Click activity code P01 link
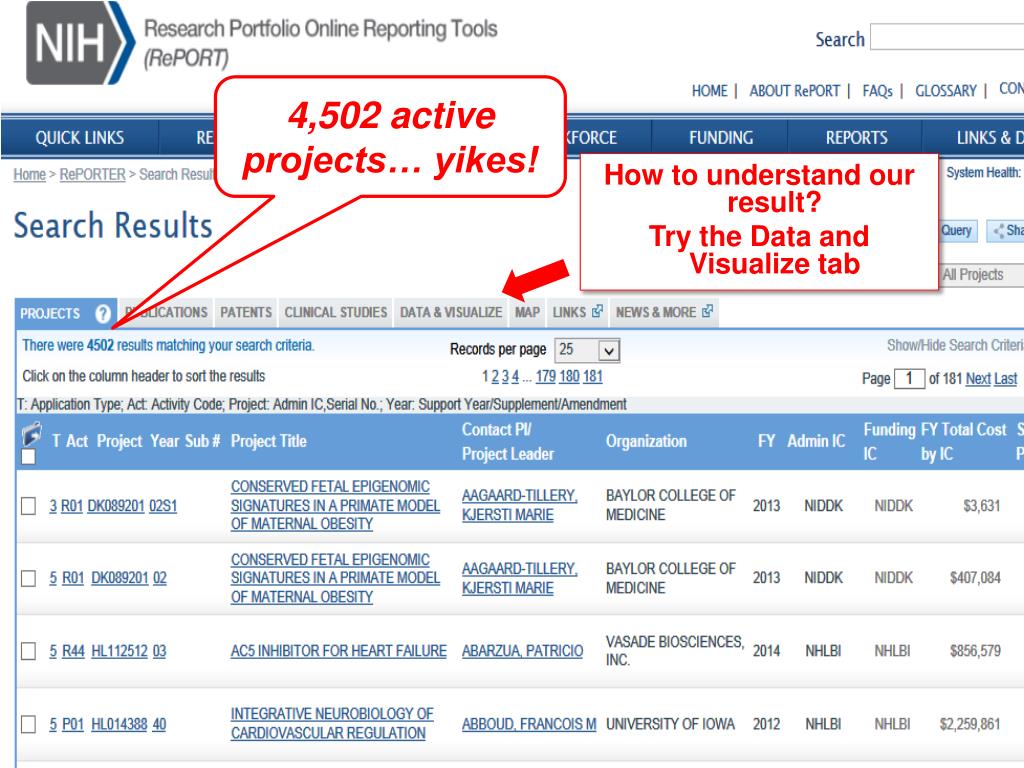1024x768 pixels. 73,724
